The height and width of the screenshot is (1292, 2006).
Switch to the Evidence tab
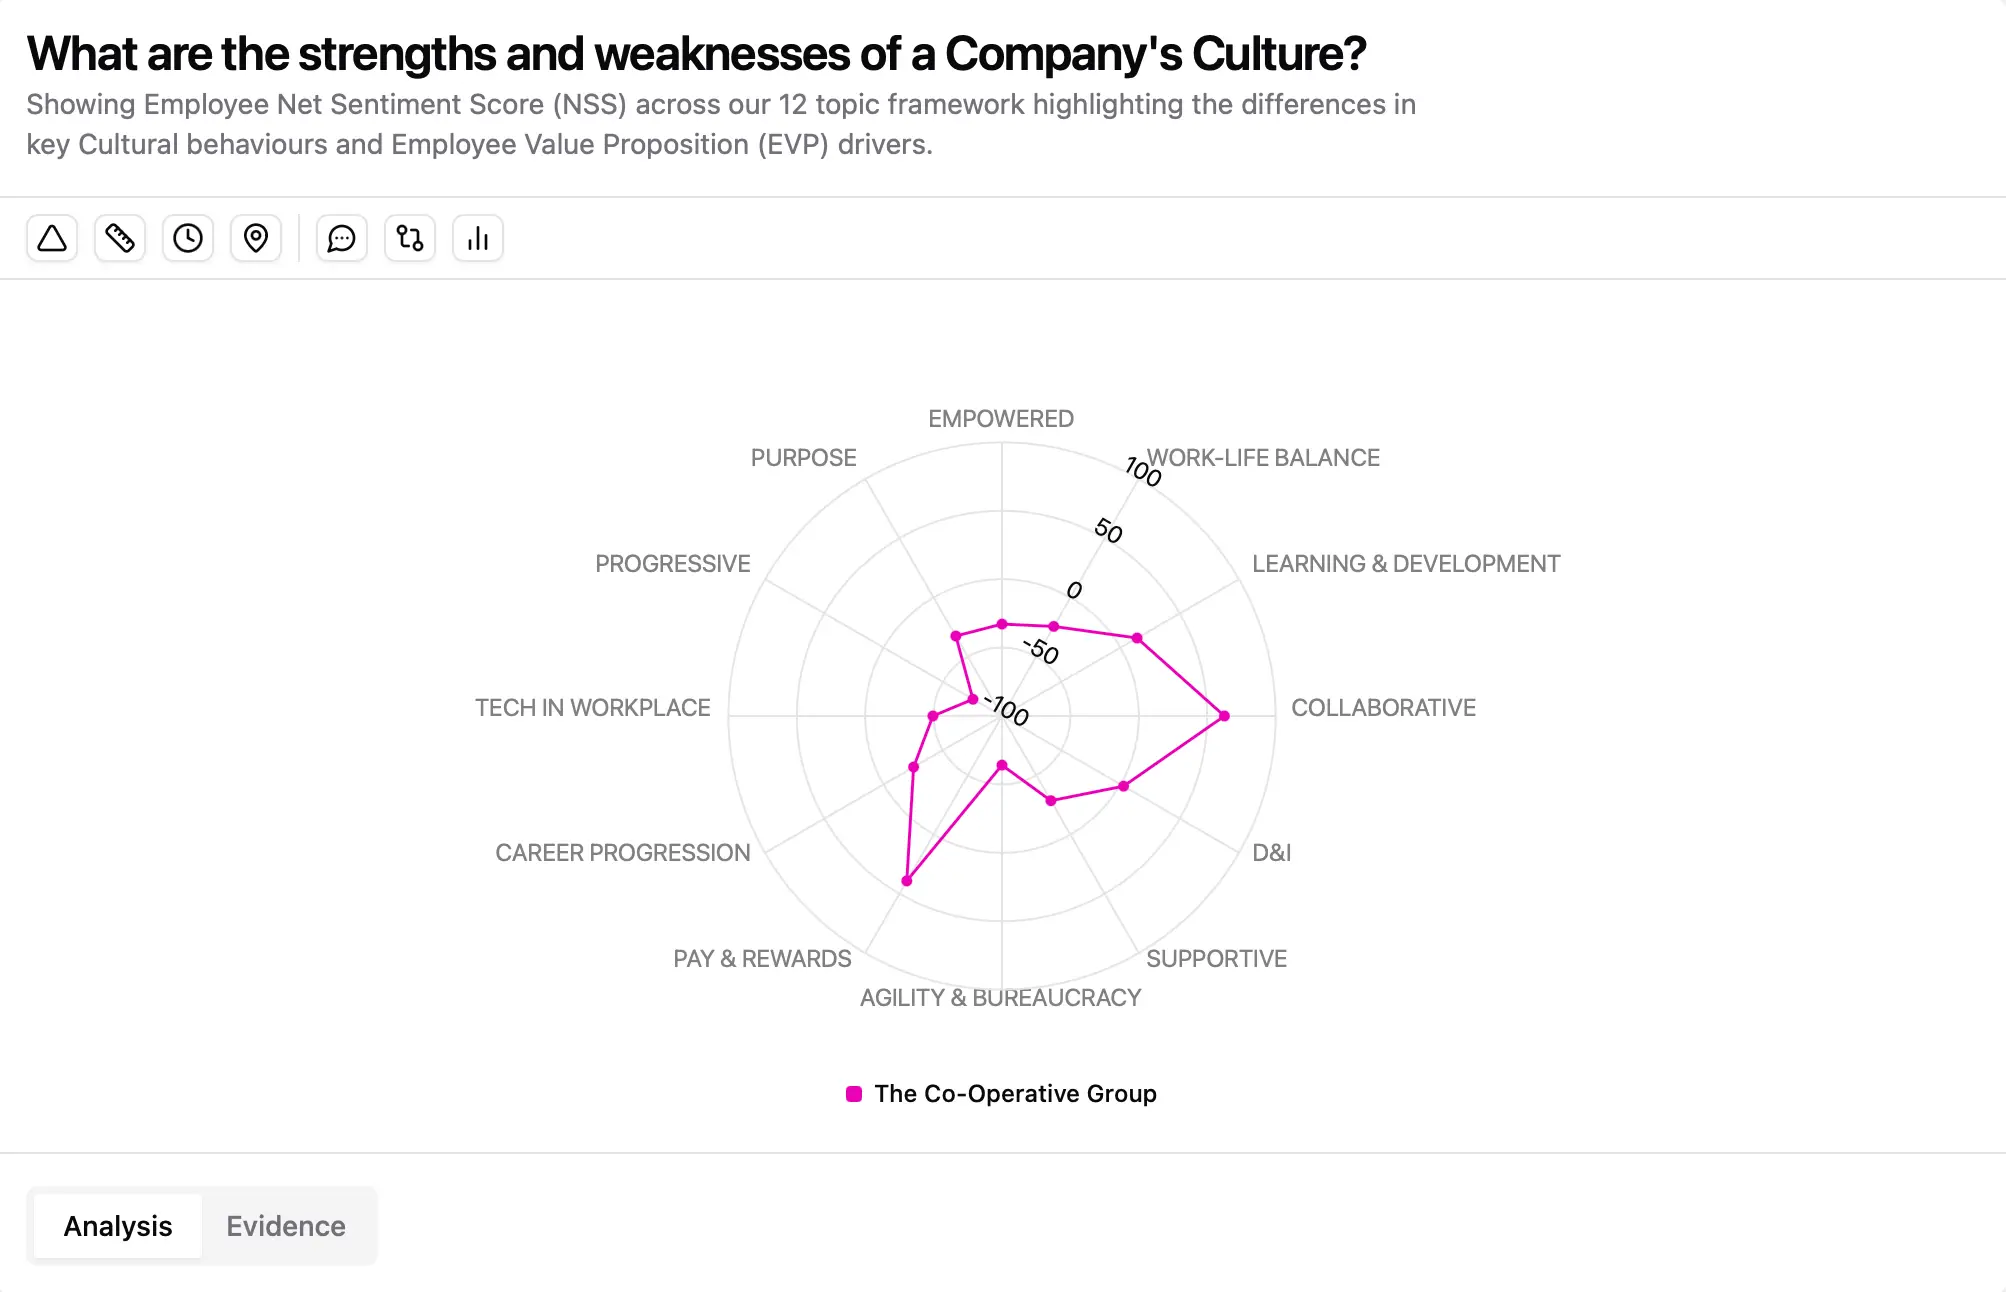(x=286, y=1225)
